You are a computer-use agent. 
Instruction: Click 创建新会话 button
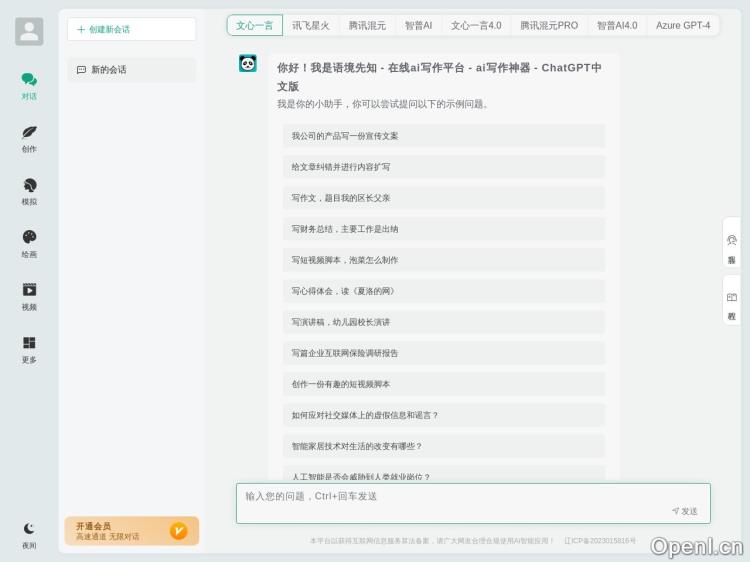(132, 29)
